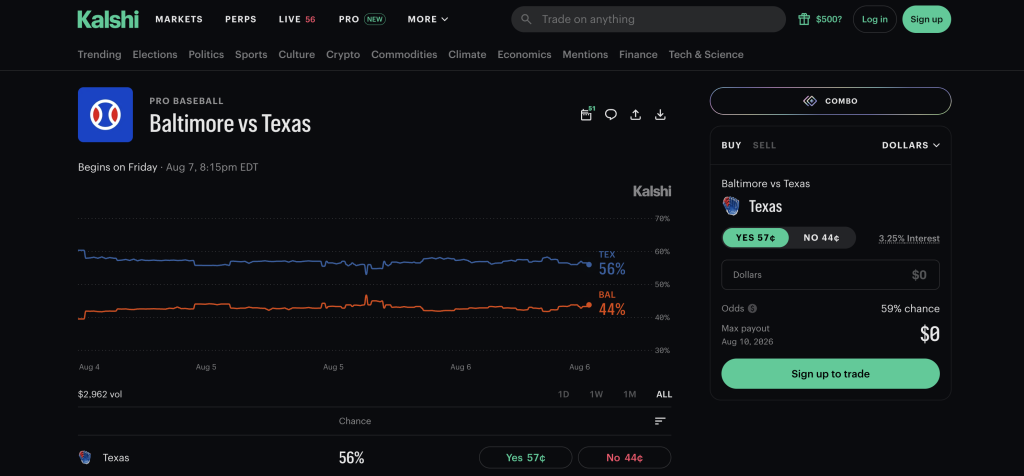This screenshot has height=476, width=1024.
Task: Open the COMBO builder button
Action: coord(831,101)
